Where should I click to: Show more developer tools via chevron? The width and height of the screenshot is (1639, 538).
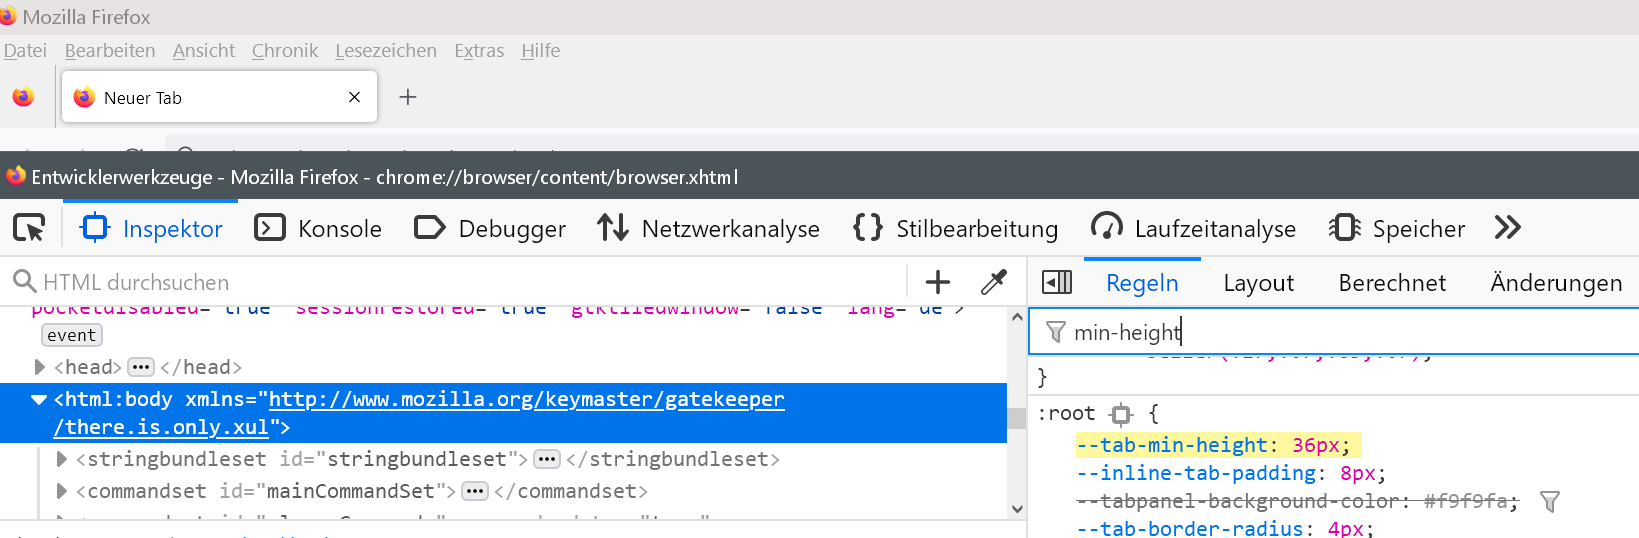[x=1507, y=229]
